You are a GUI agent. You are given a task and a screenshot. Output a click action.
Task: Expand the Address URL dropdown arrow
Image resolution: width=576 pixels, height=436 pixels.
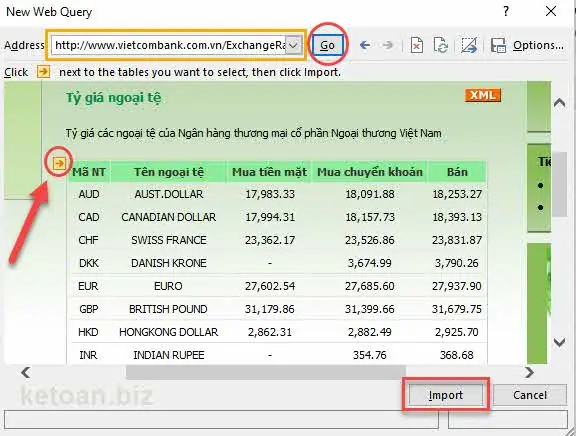pyautogui.click(x=294, y=45)
